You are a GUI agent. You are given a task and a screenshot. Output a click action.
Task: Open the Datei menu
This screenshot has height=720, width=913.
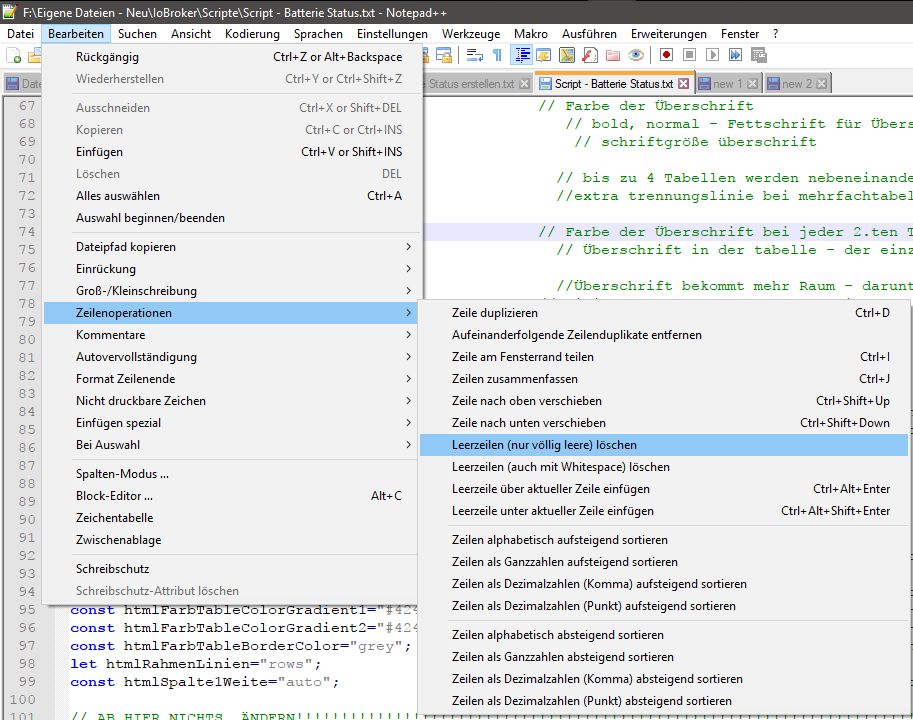coord(20,34)
